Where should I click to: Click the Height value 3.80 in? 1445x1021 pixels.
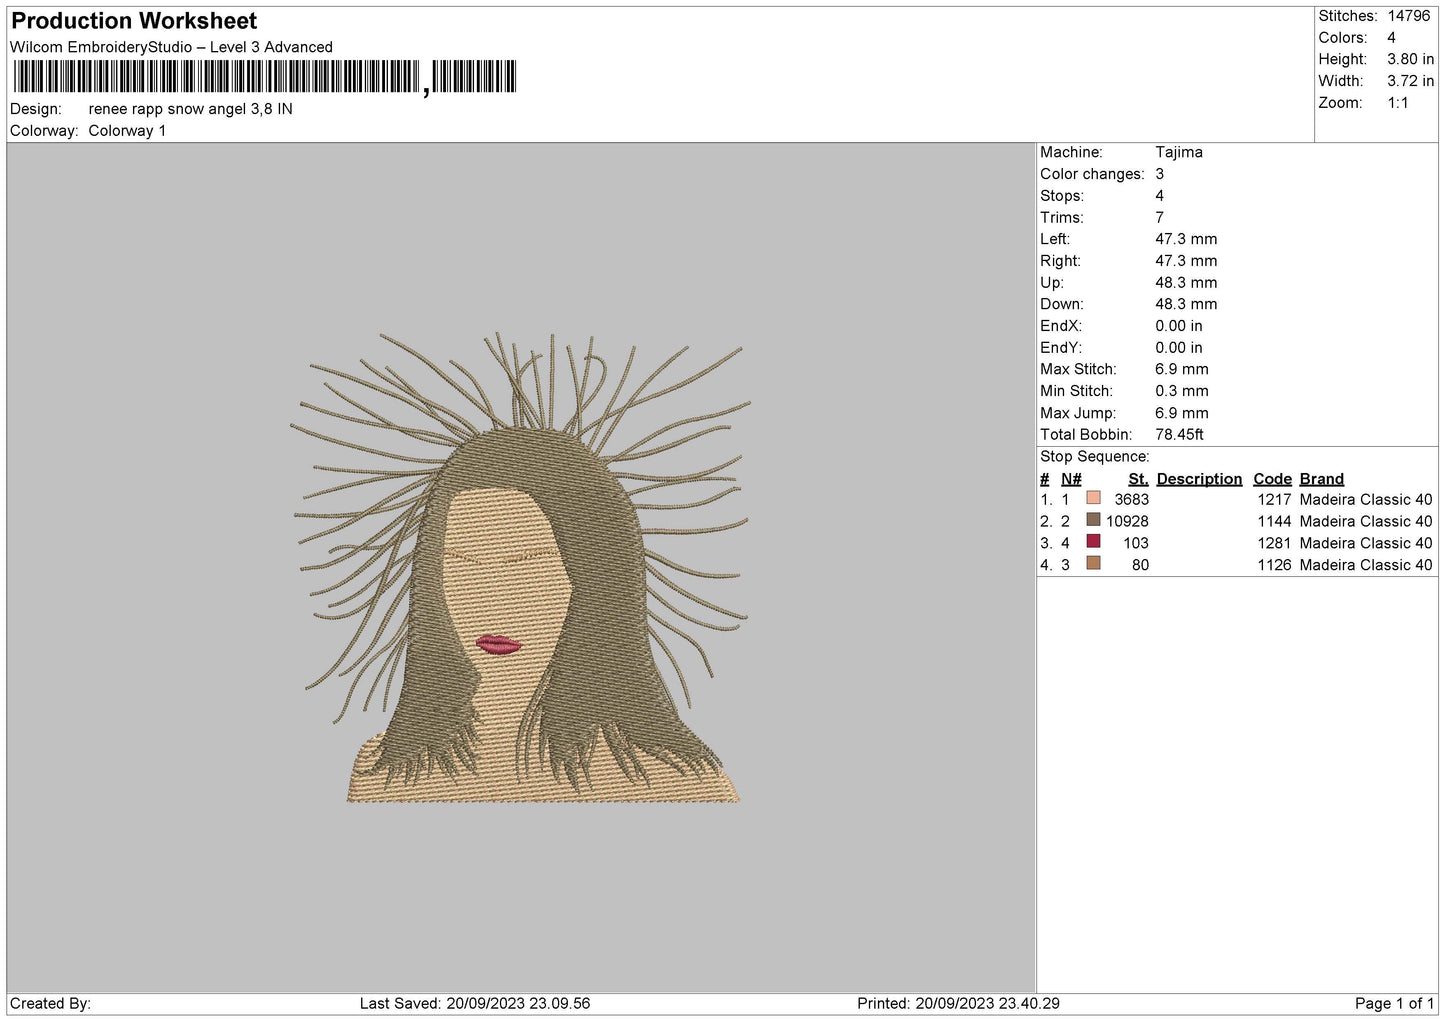[x=1410, y=60]
